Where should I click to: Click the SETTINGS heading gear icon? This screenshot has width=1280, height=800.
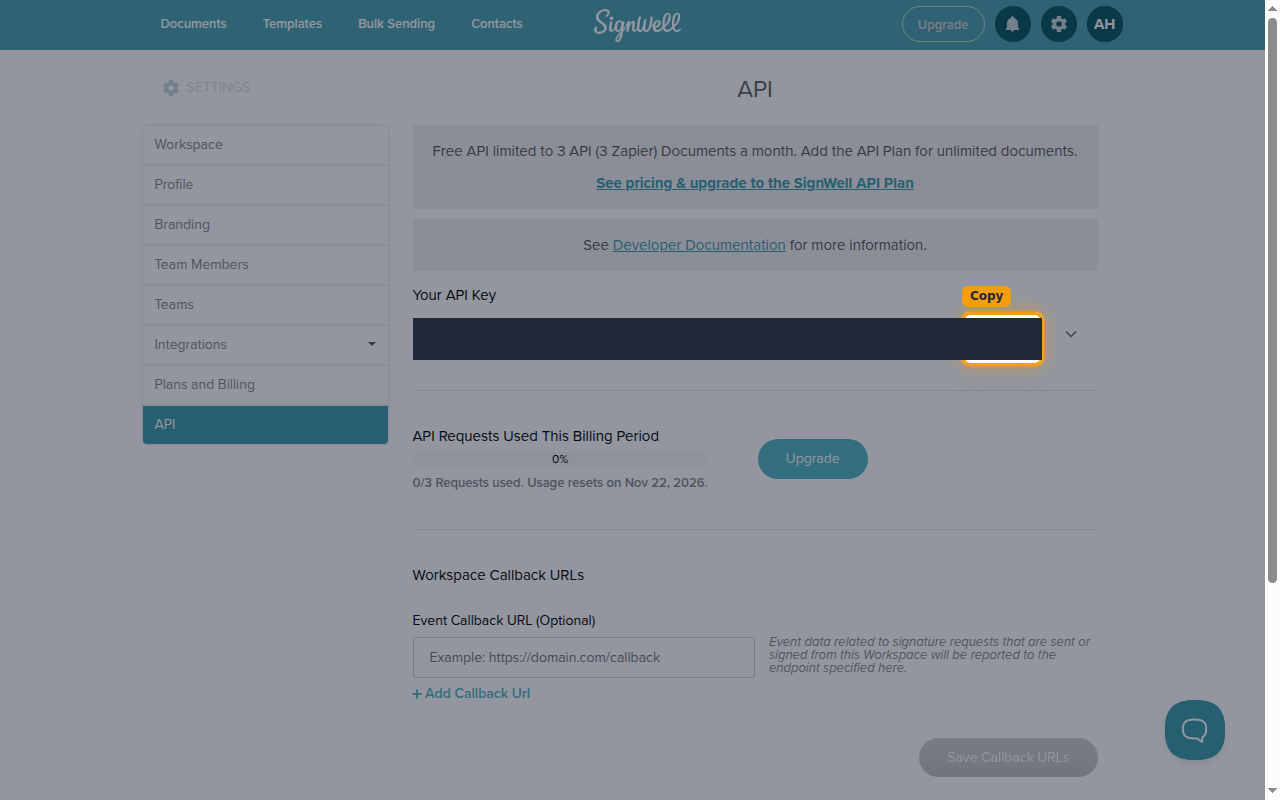(x=171, y=88)
